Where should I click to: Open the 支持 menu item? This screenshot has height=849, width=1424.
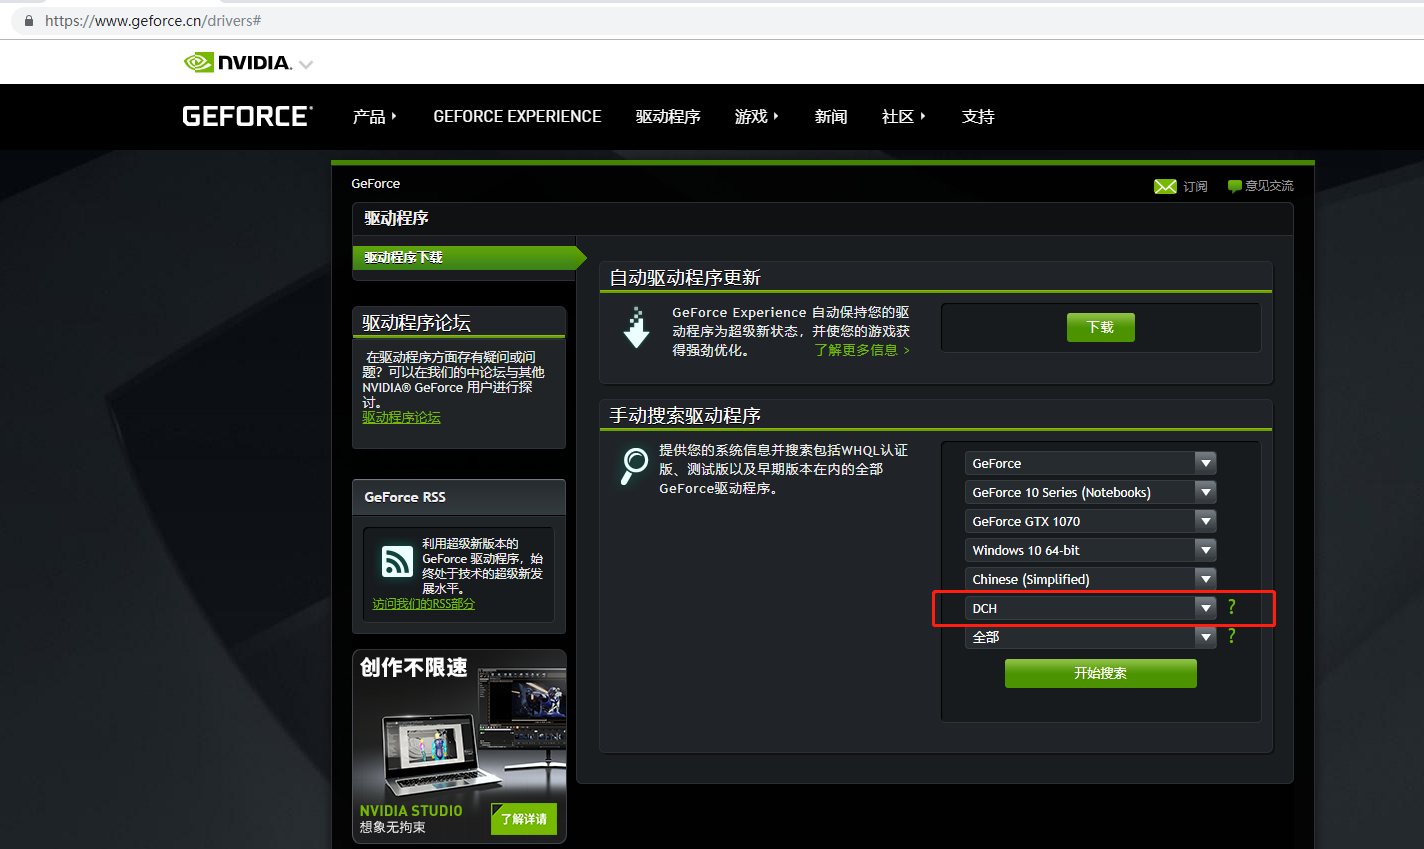(978, 116)
